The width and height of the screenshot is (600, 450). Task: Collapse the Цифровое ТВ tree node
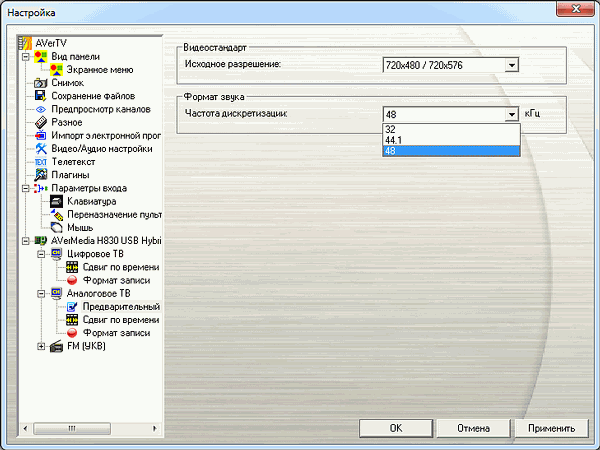(41, 254)
